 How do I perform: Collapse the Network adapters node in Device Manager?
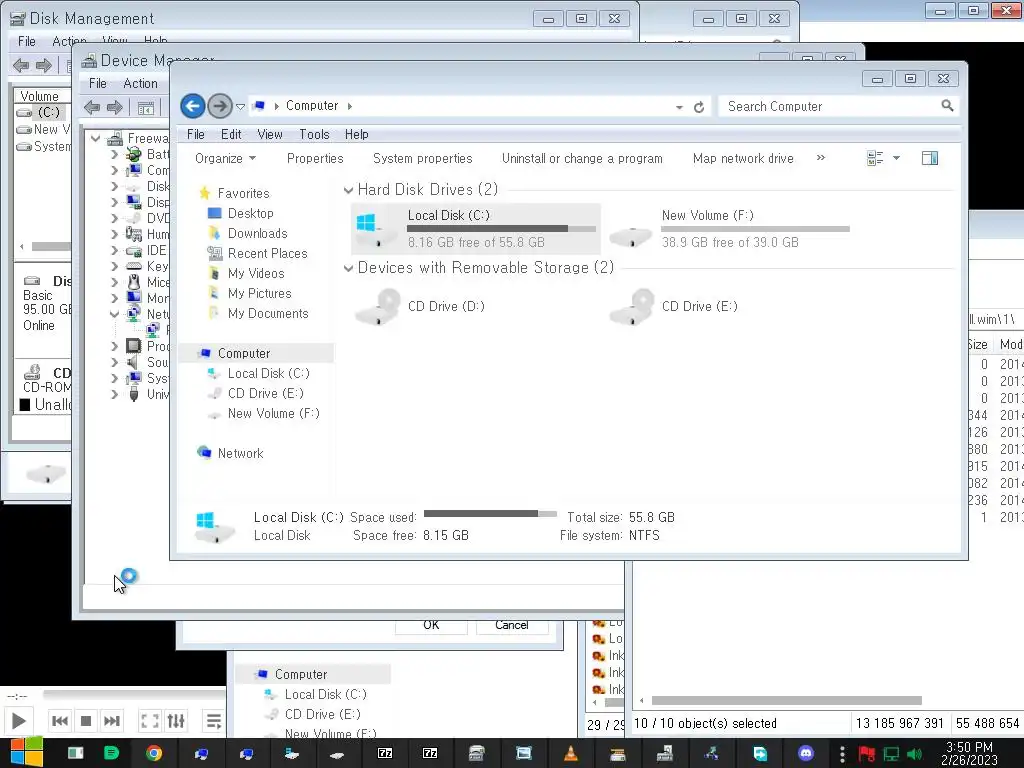(x=115, y=314)
